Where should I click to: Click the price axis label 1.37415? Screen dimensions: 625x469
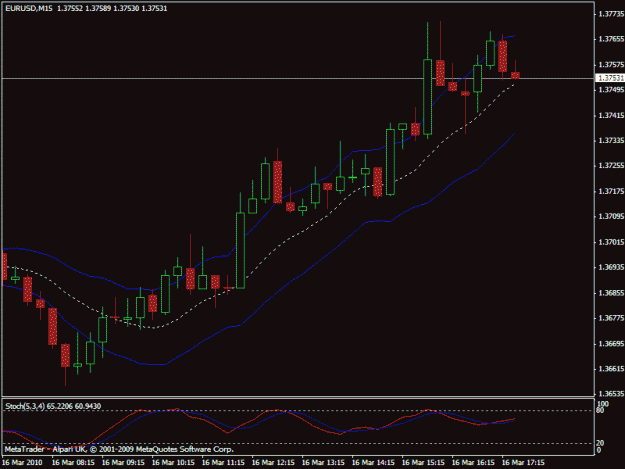611,116
